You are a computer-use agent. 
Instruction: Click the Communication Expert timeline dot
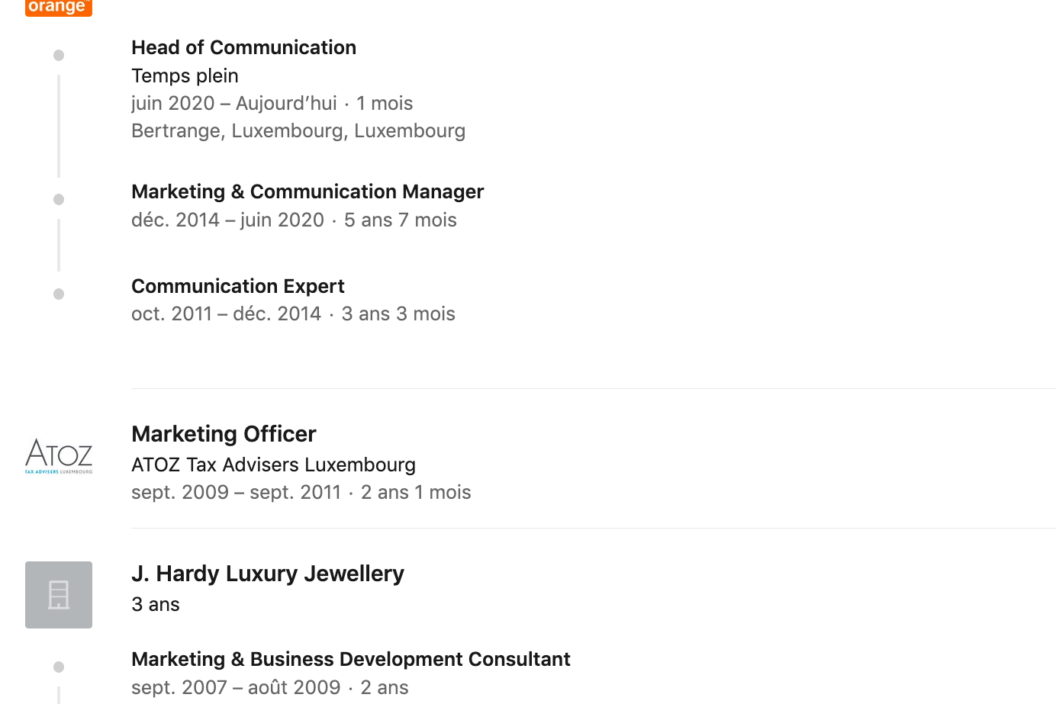58,294
